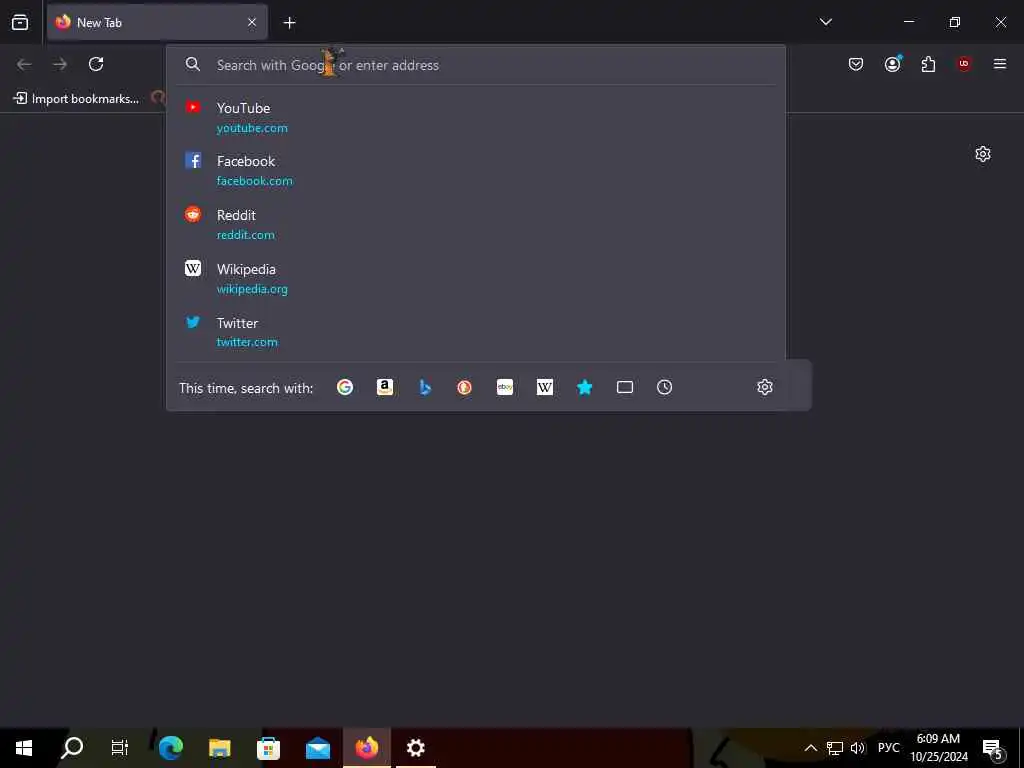Open a new tab with the plus button
This screenshot has height=768, width=1024.
coord(289,23)
